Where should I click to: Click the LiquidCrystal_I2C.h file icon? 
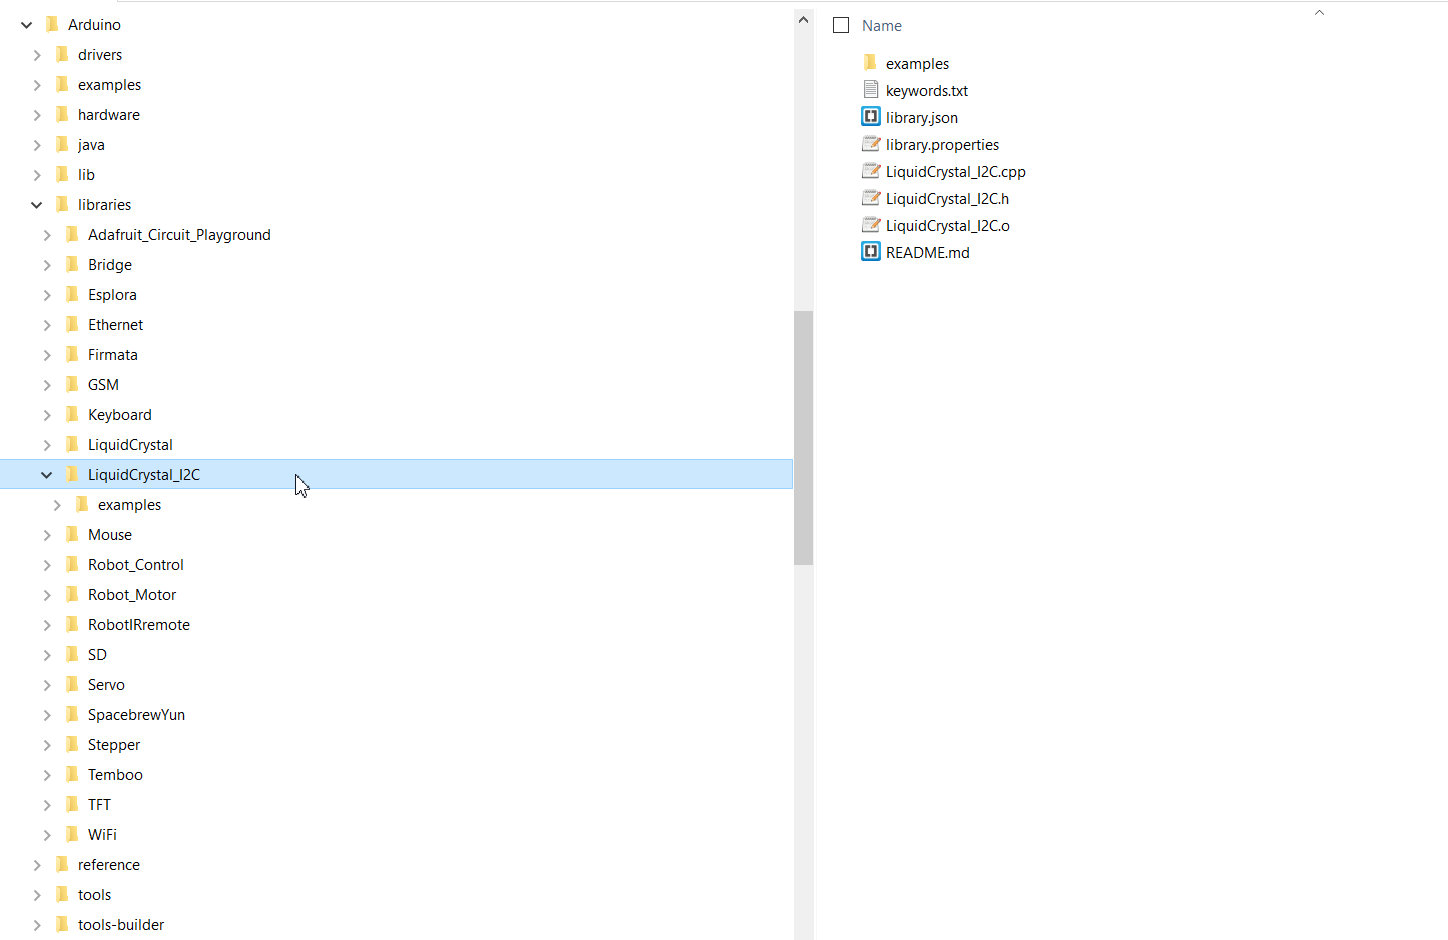871,198
